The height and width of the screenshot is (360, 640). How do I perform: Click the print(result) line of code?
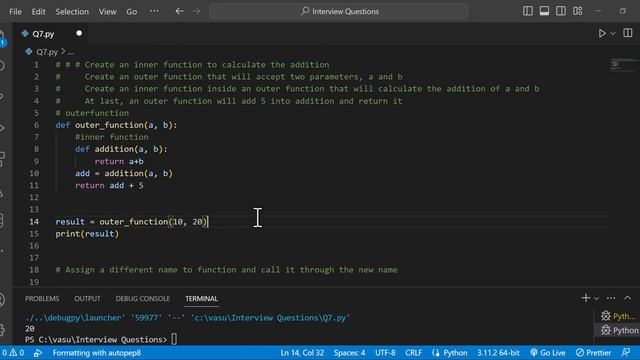pyautogui.click(x=87, y=233)
